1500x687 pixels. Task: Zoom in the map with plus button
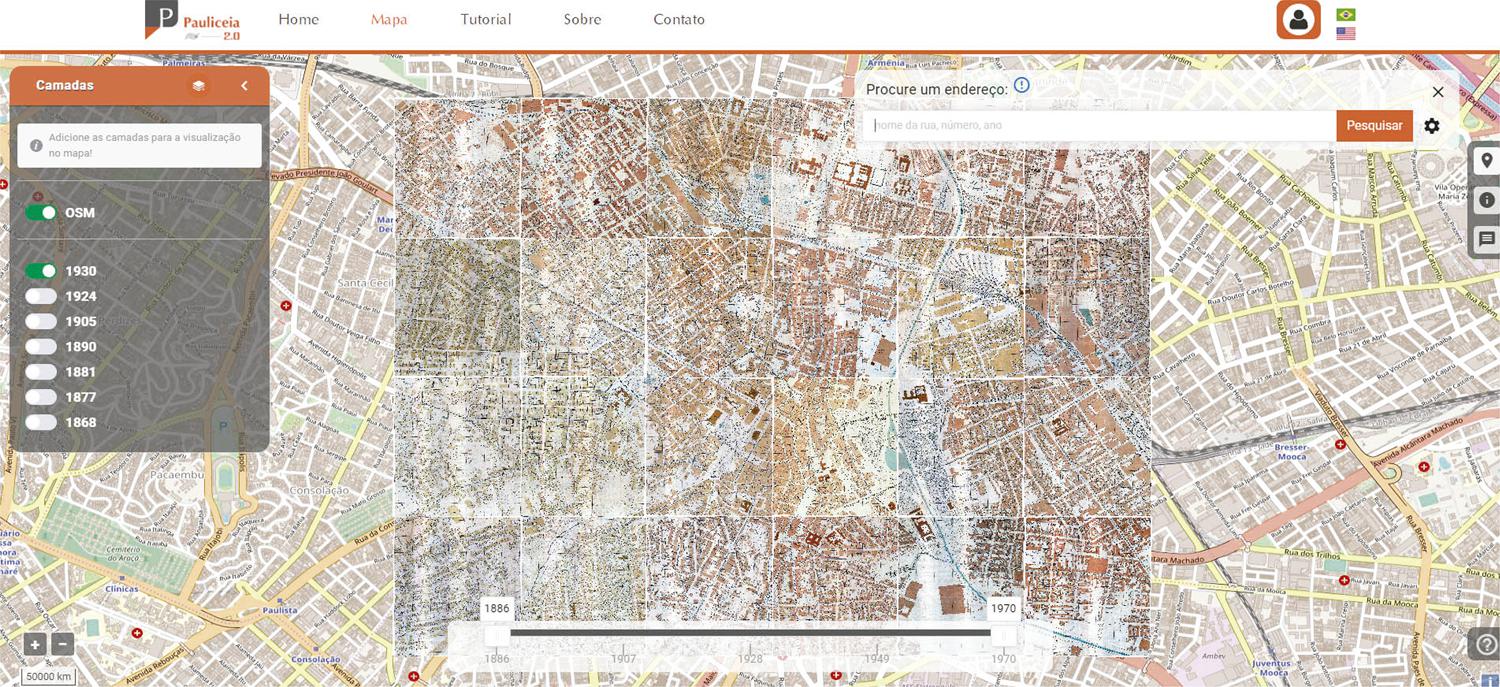coord(35,645)
